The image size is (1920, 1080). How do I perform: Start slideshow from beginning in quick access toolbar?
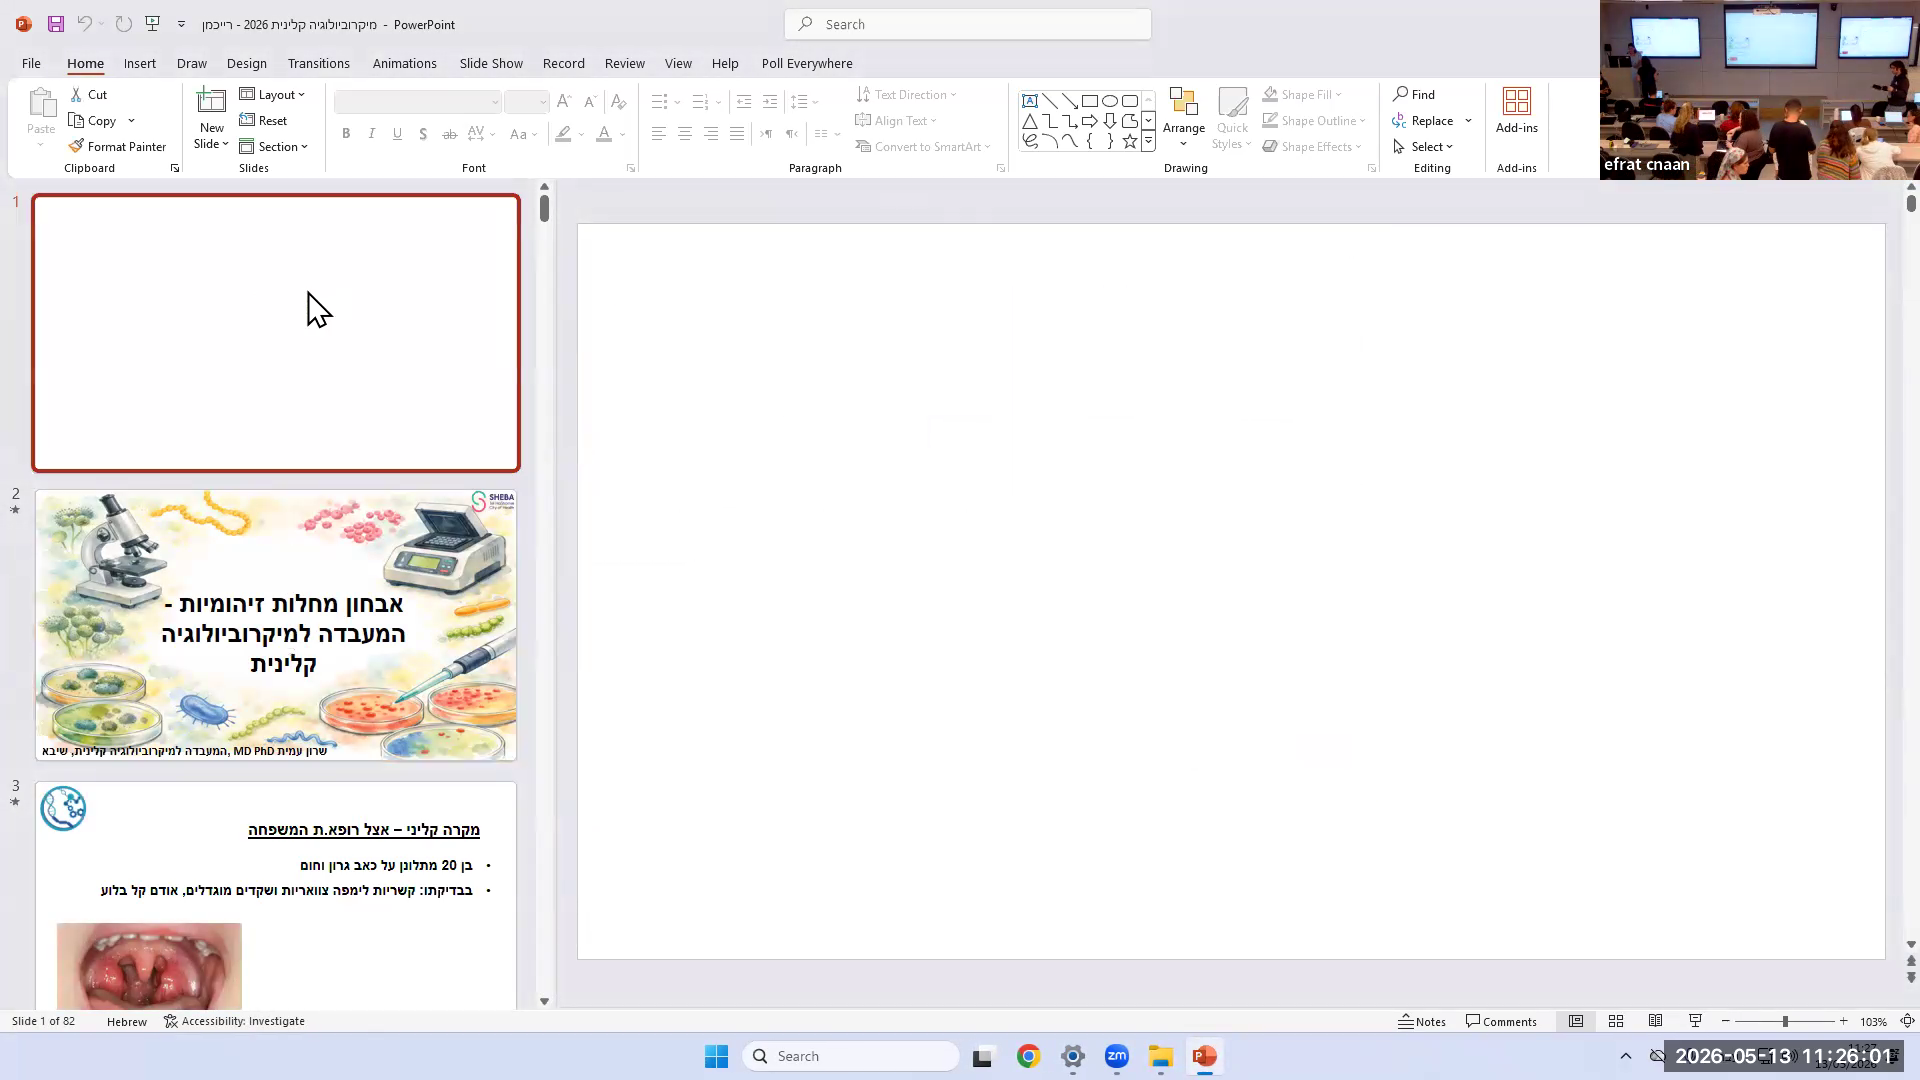click(152, 24)
